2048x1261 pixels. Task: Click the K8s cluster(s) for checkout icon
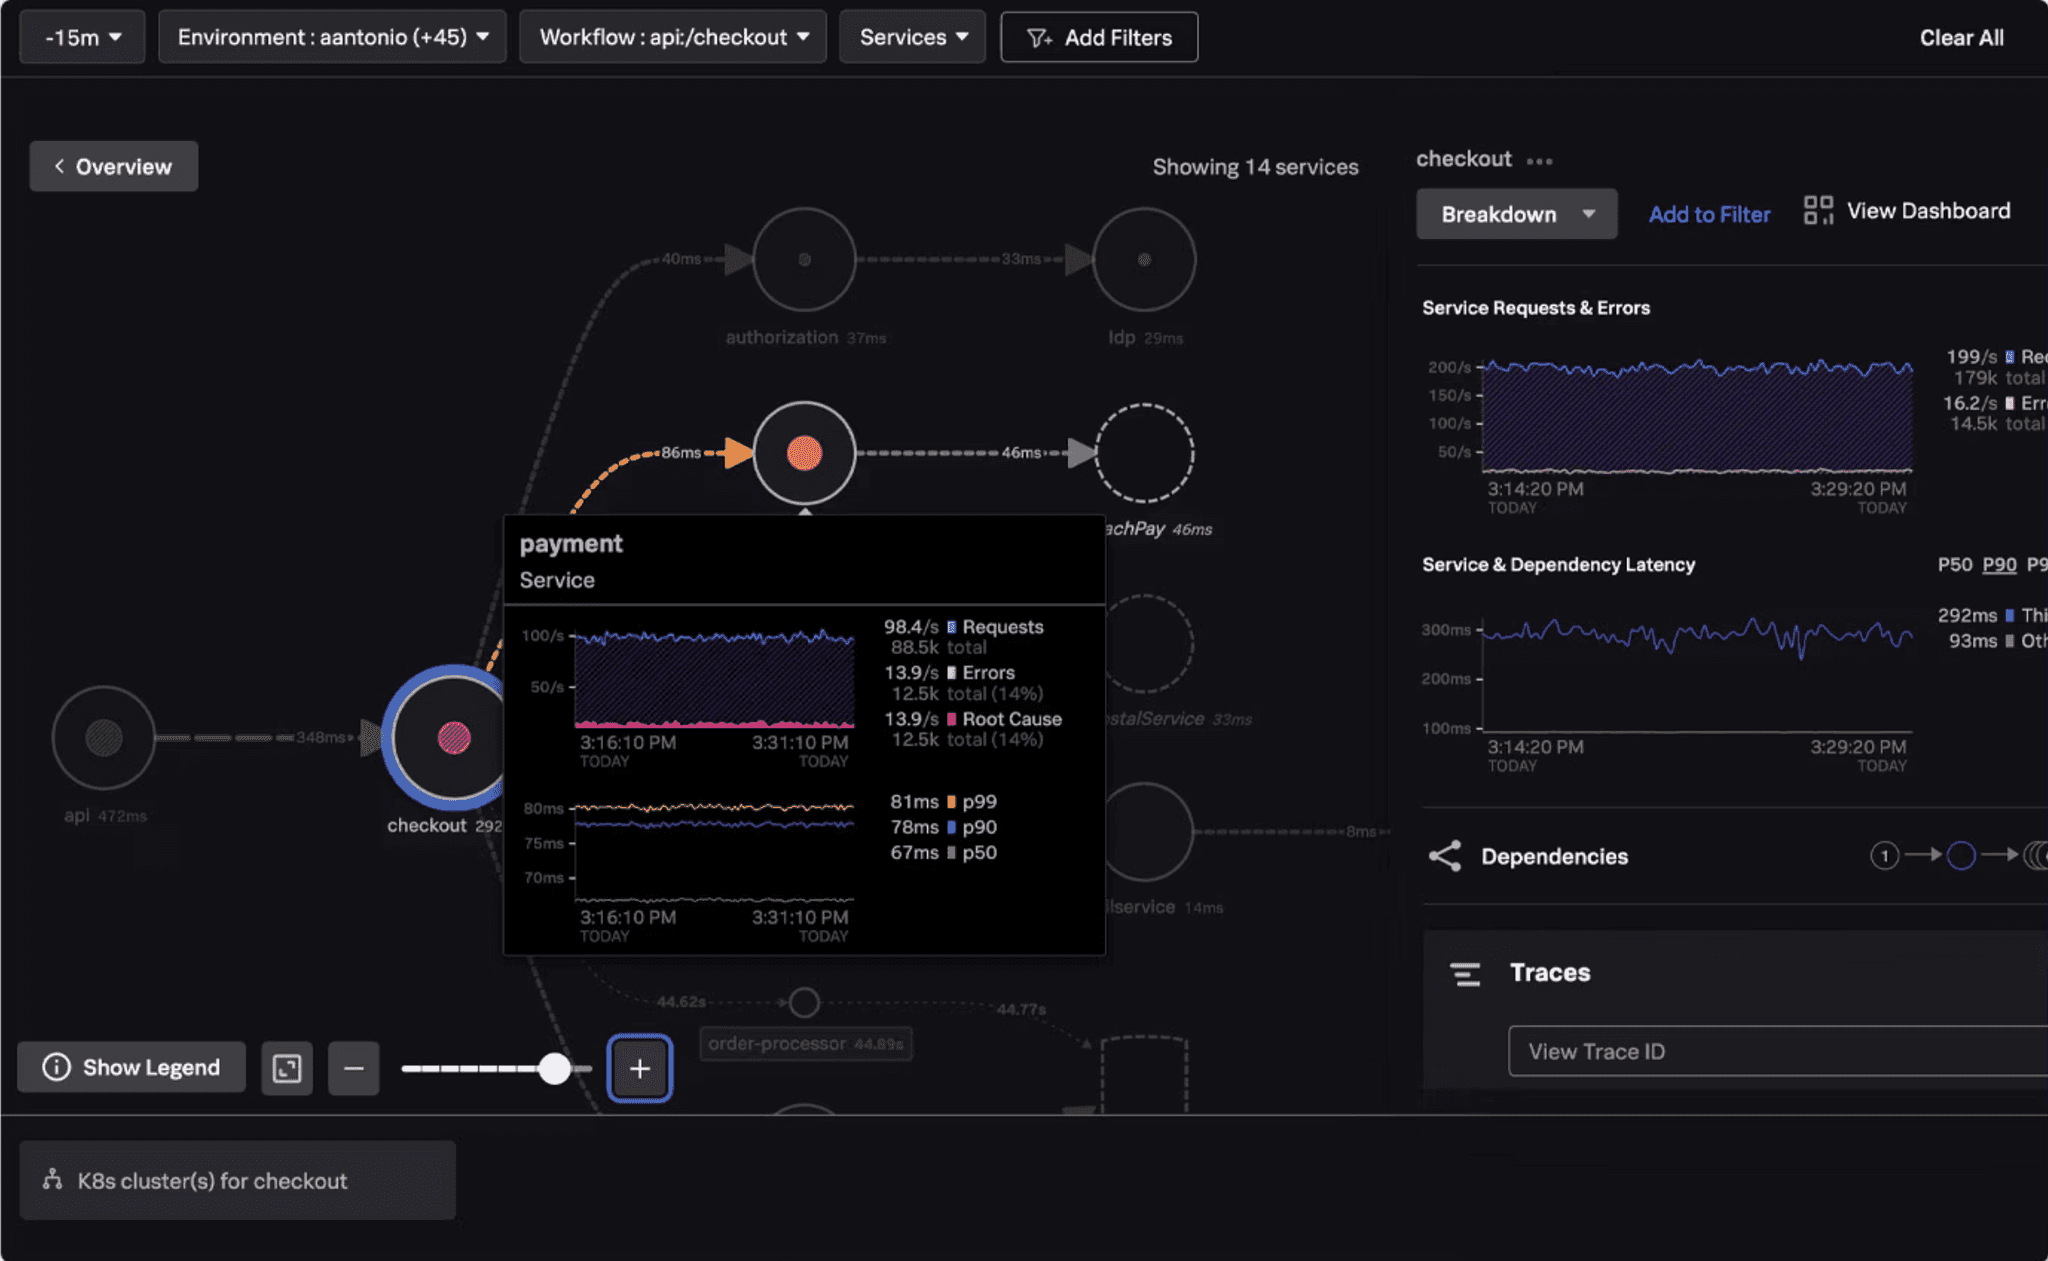coord(53,1180)
